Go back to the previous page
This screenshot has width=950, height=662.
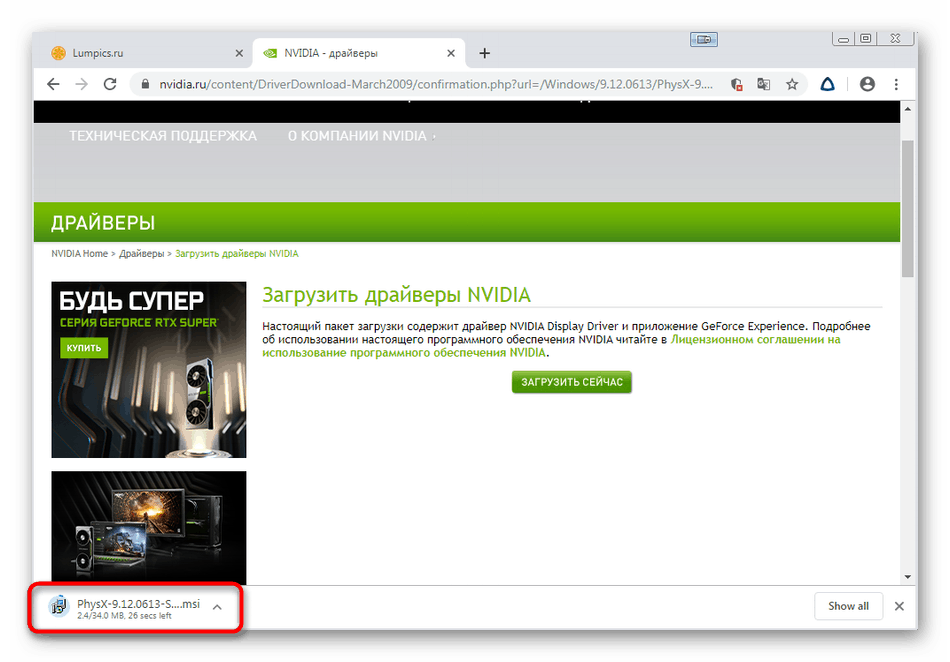[53, 84]
